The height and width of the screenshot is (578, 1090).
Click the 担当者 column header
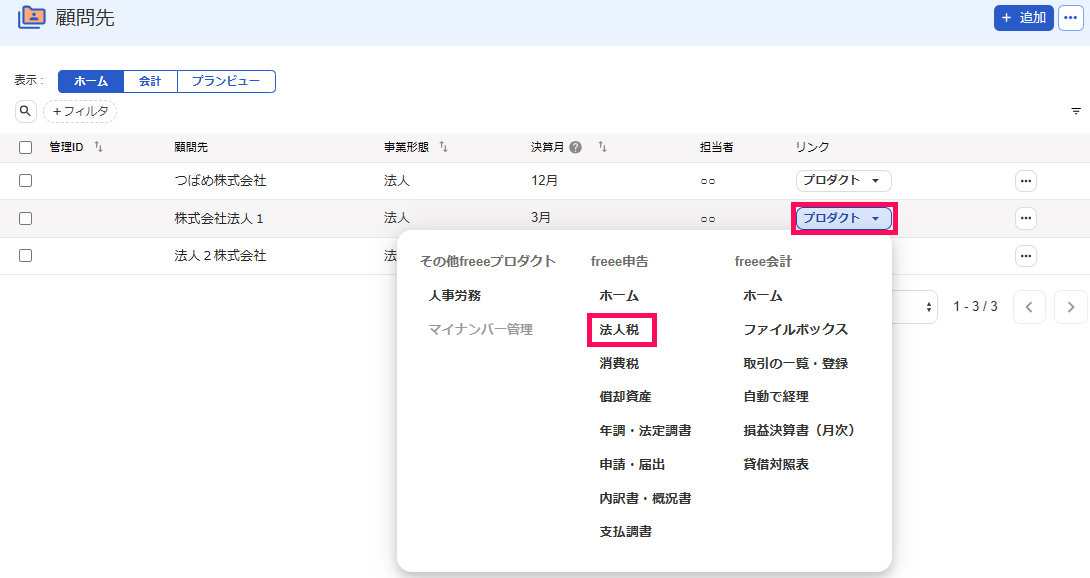(x=717, y=147)
